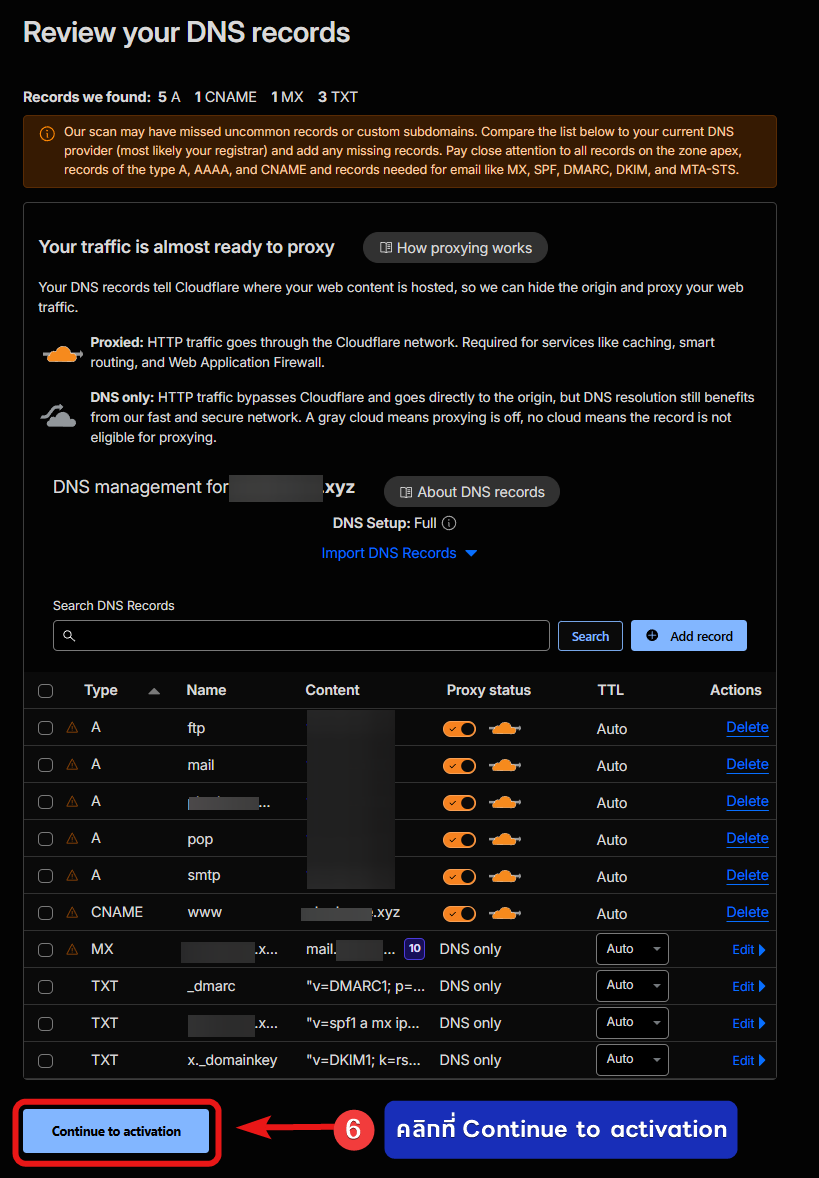This screenshot has width=819, height=1178.
Task: Delete the smtp A record
Action: [747, 875]
